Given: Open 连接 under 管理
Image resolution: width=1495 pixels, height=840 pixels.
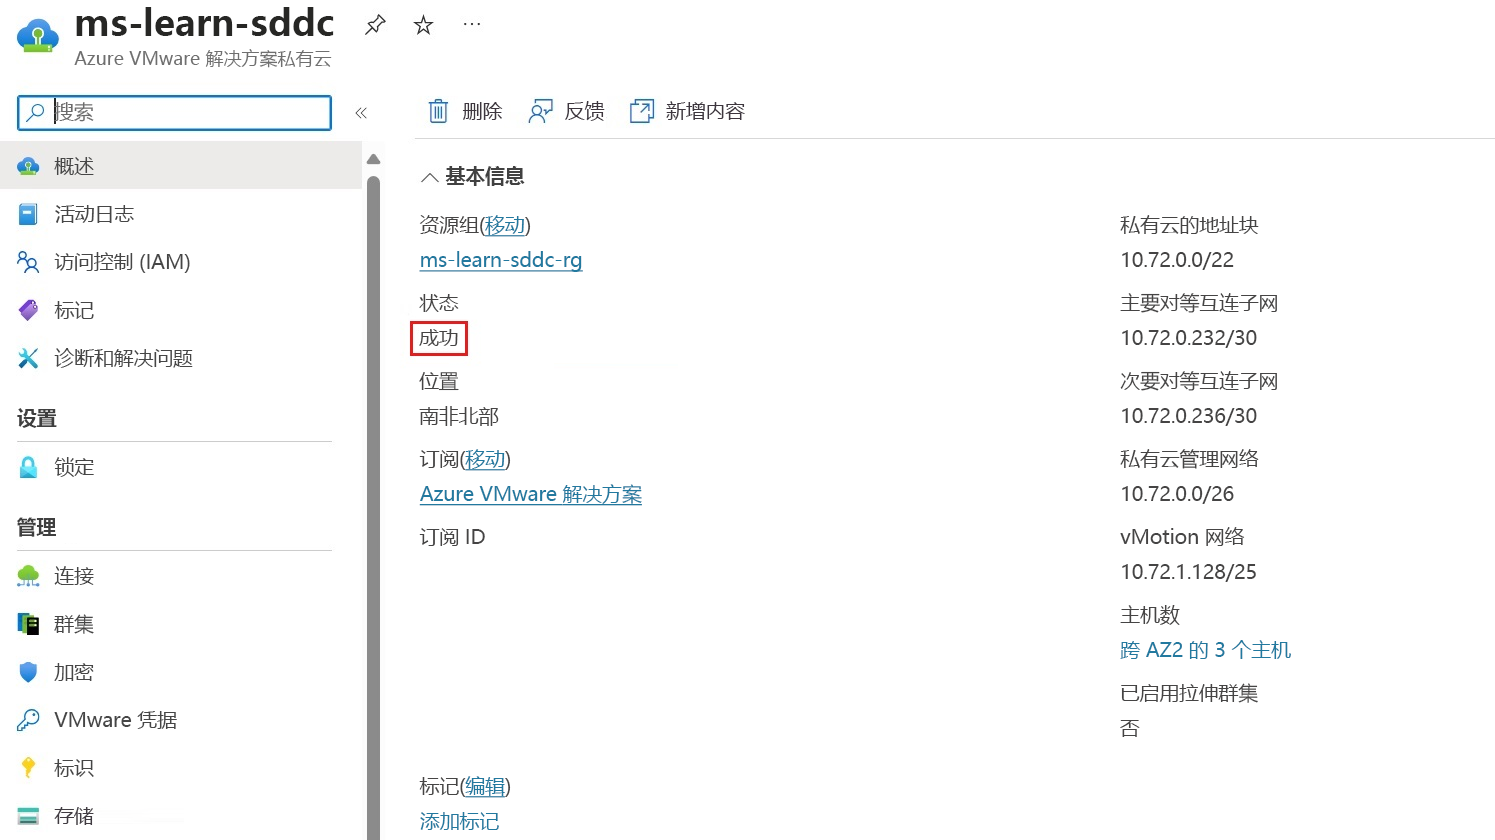Looking at the screenshot, I should tap(74, 576).
